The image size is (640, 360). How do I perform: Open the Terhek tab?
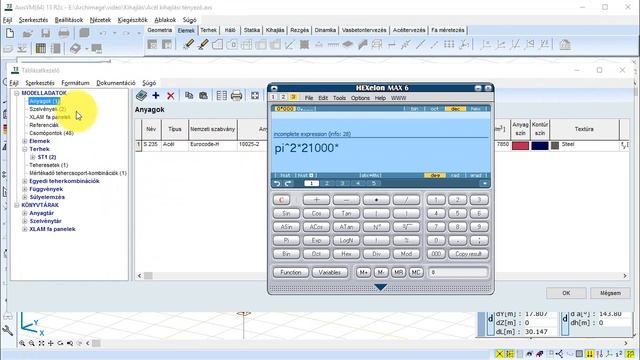coord(208,30)
